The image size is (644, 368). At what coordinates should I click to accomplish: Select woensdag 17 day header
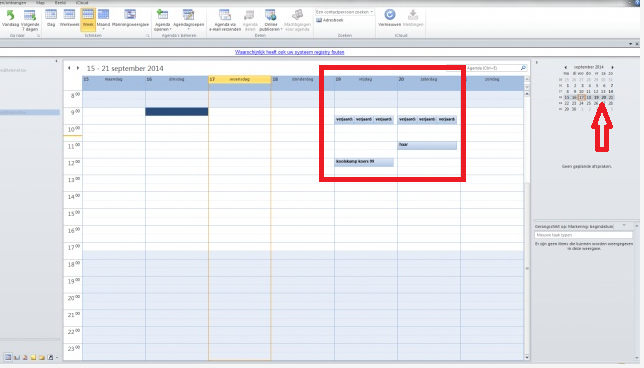click(x=240, y=79)
